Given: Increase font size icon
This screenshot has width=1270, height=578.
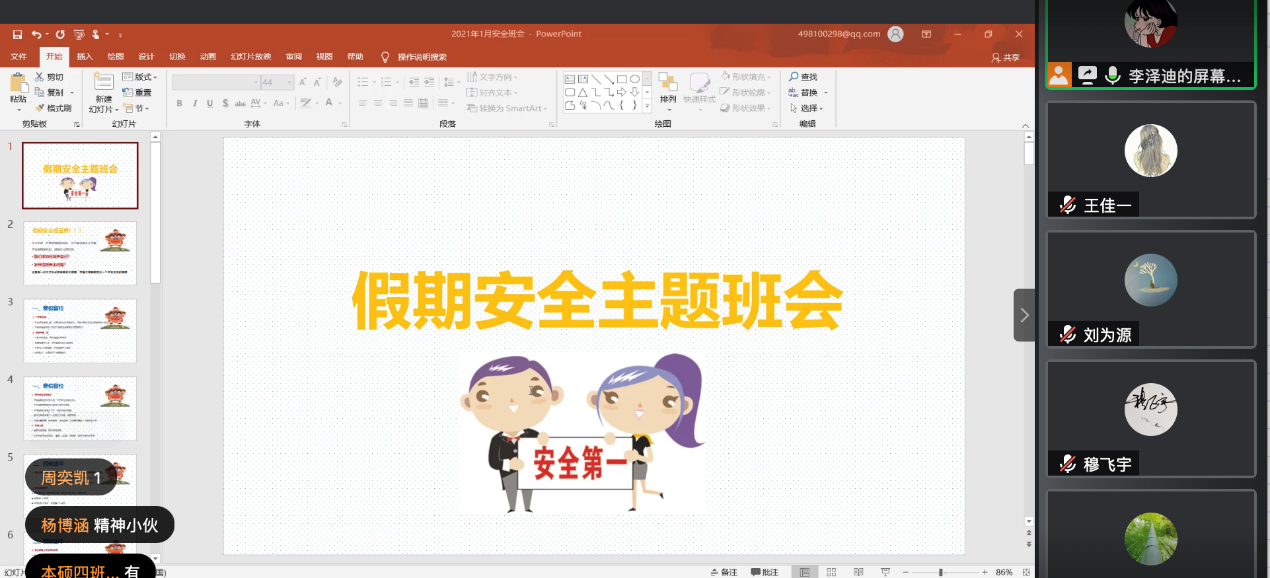Looking at the screenshot, I should pos(304,82).
